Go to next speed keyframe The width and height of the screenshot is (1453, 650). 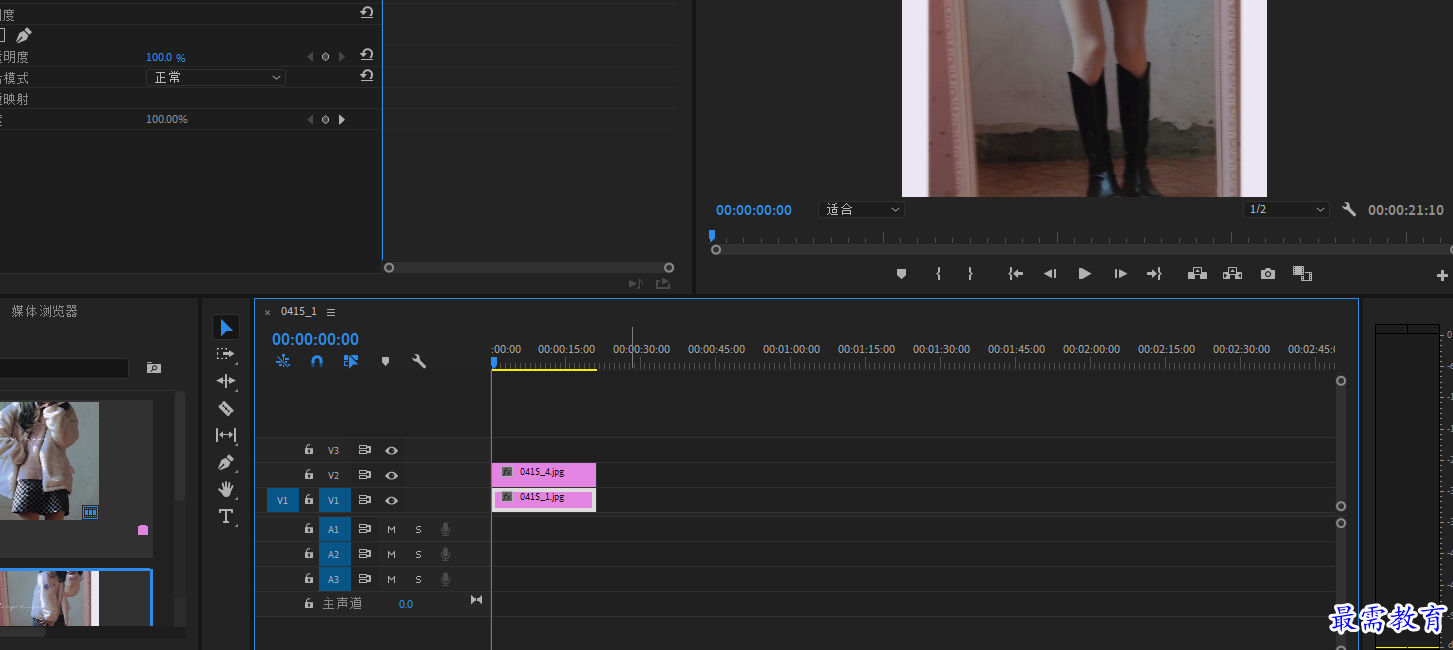[x=342, y=120]
